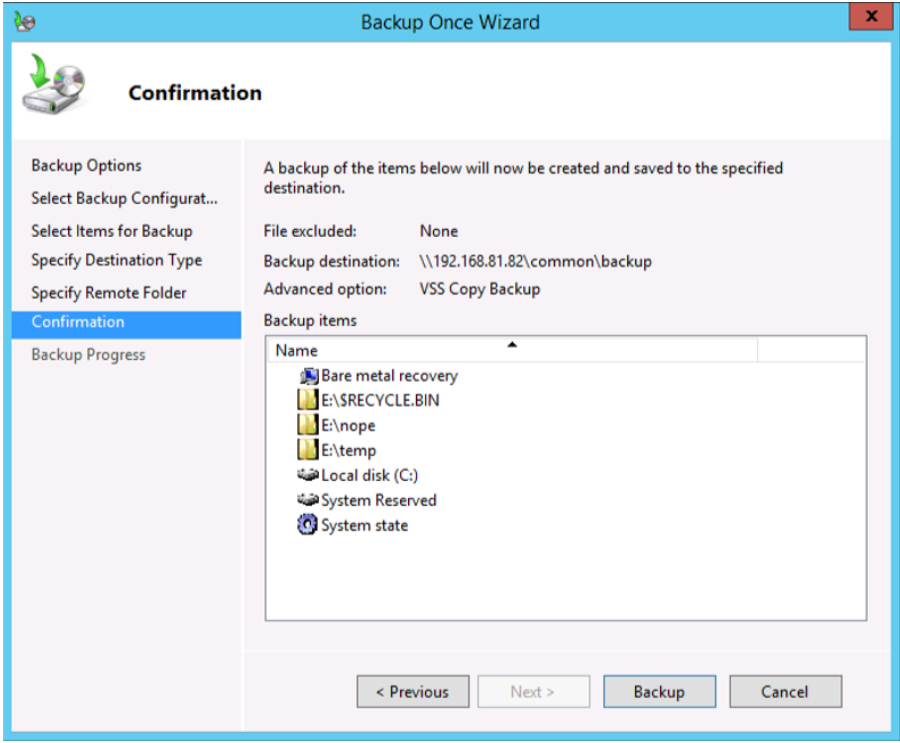Select the E:\temp item in list
The height and width of the screenshot is (743, 900).
click(x=348, y=451)
